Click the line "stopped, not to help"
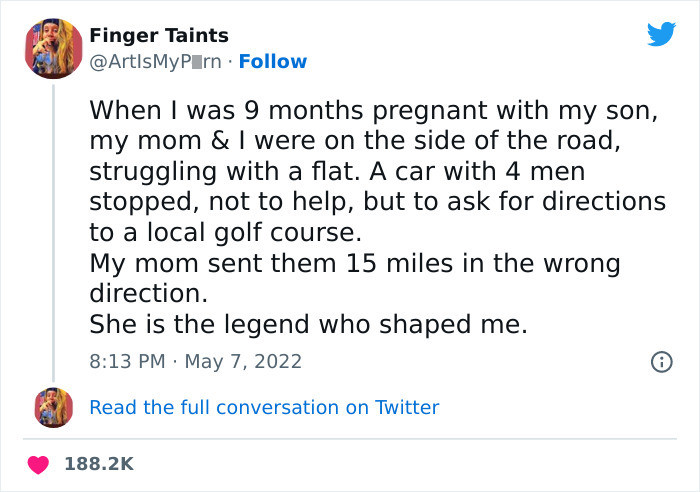This screenshot has width=700, height=492. pos(377,202)
